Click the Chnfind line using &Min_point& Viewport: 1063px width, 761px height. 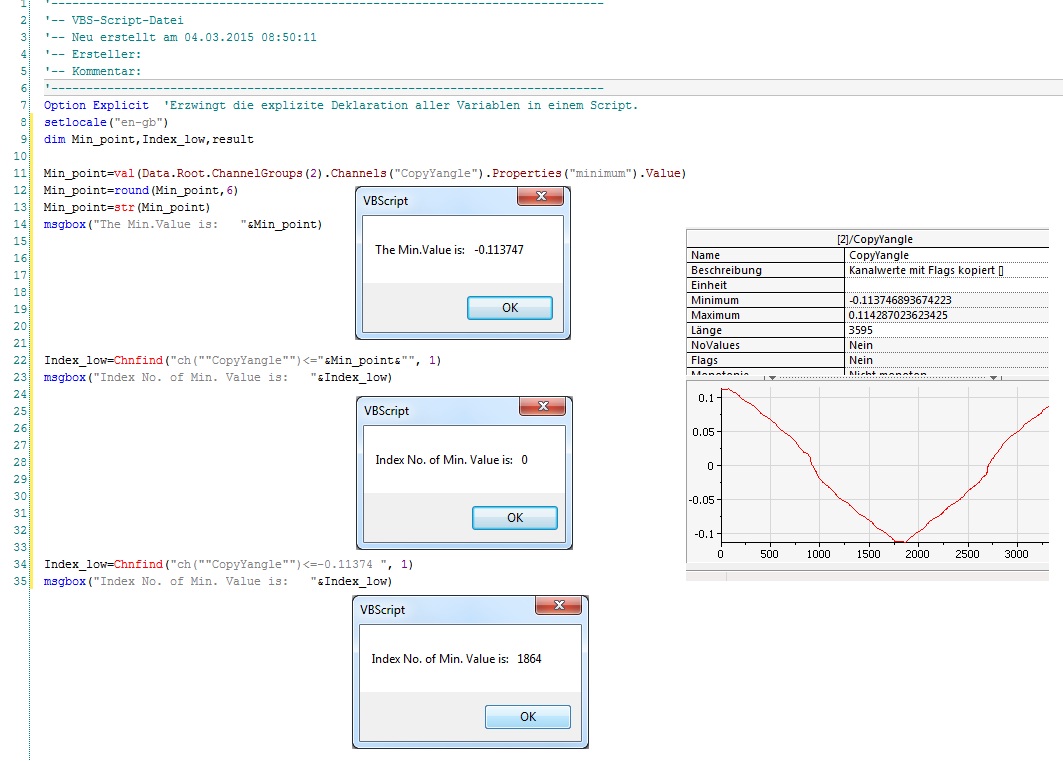click(x=242, y=360)
